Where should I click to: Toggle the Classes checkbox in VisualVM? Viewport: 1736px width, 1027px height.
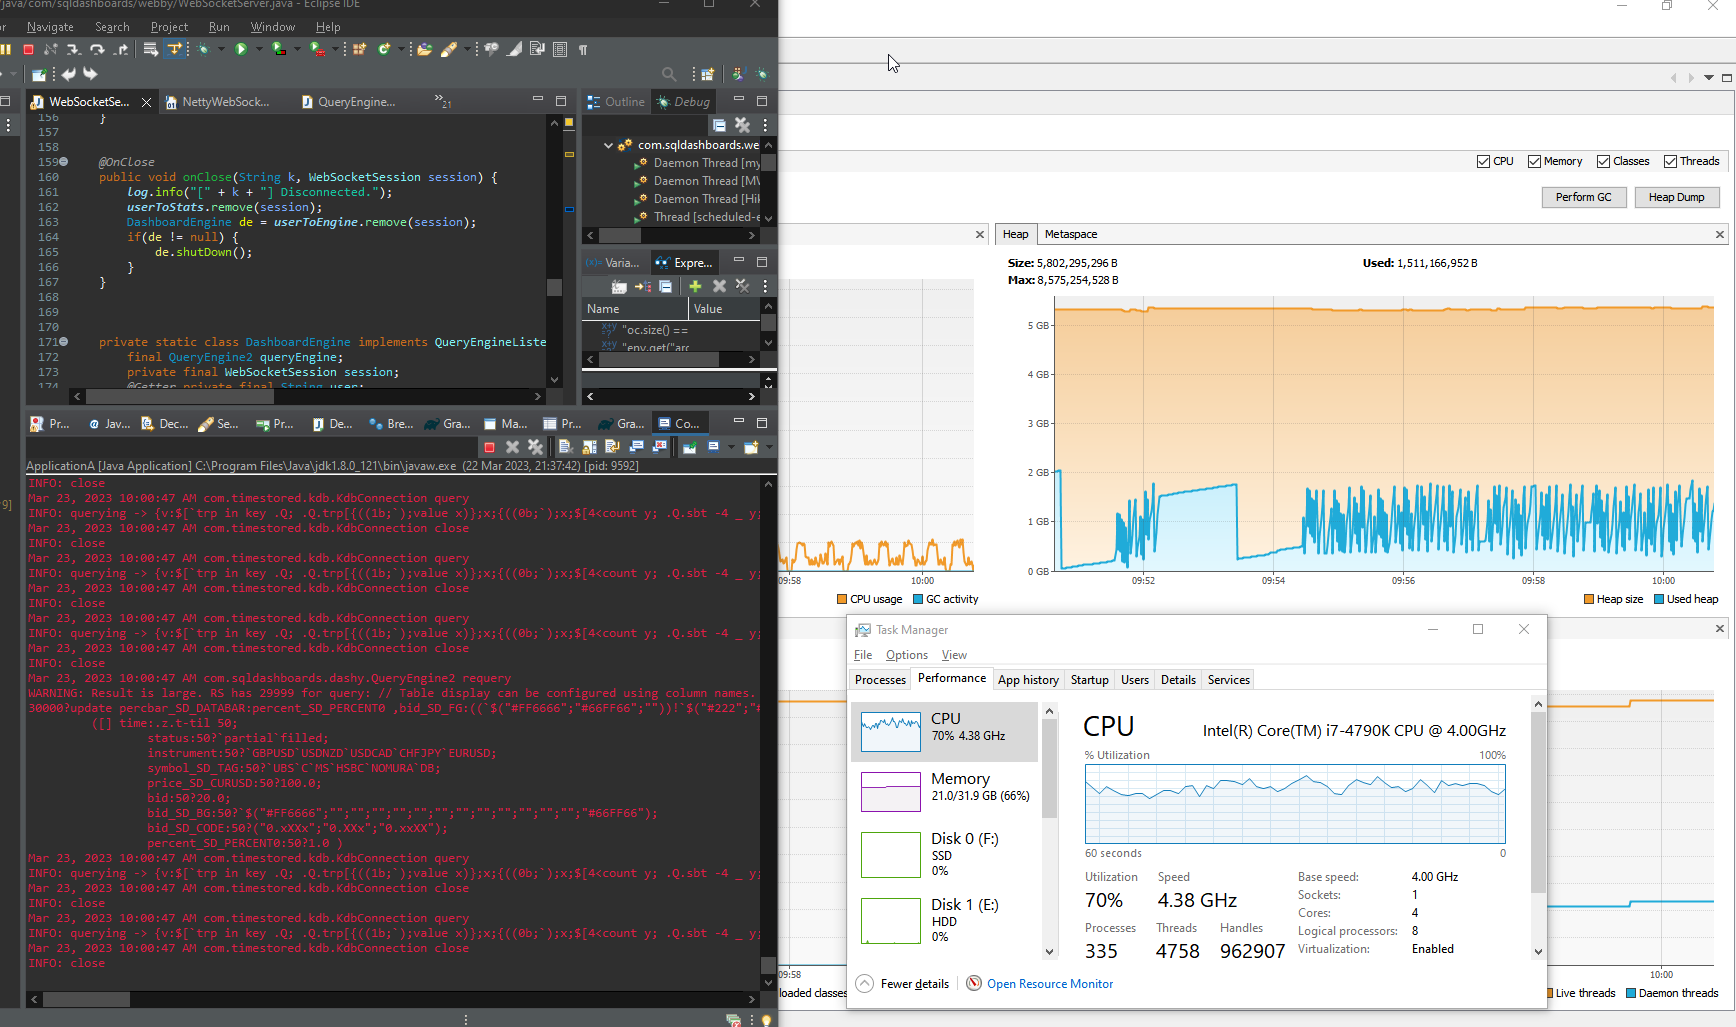click(1603, 161)
